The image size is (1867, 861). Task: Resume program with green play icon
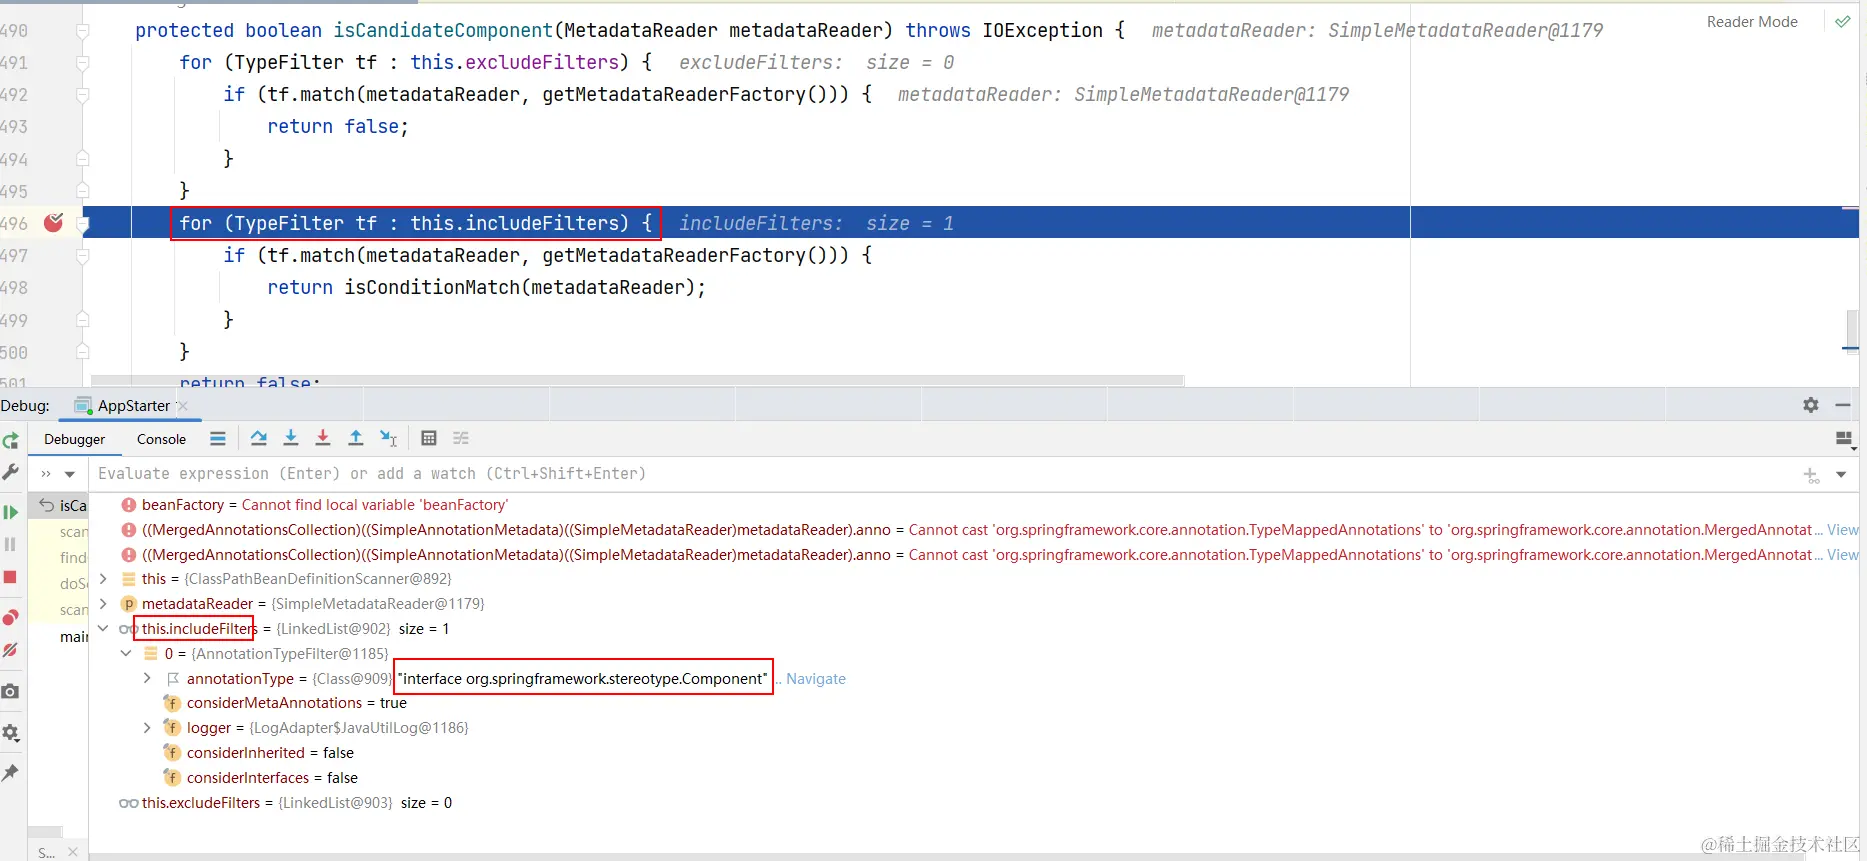pos(11,512)
